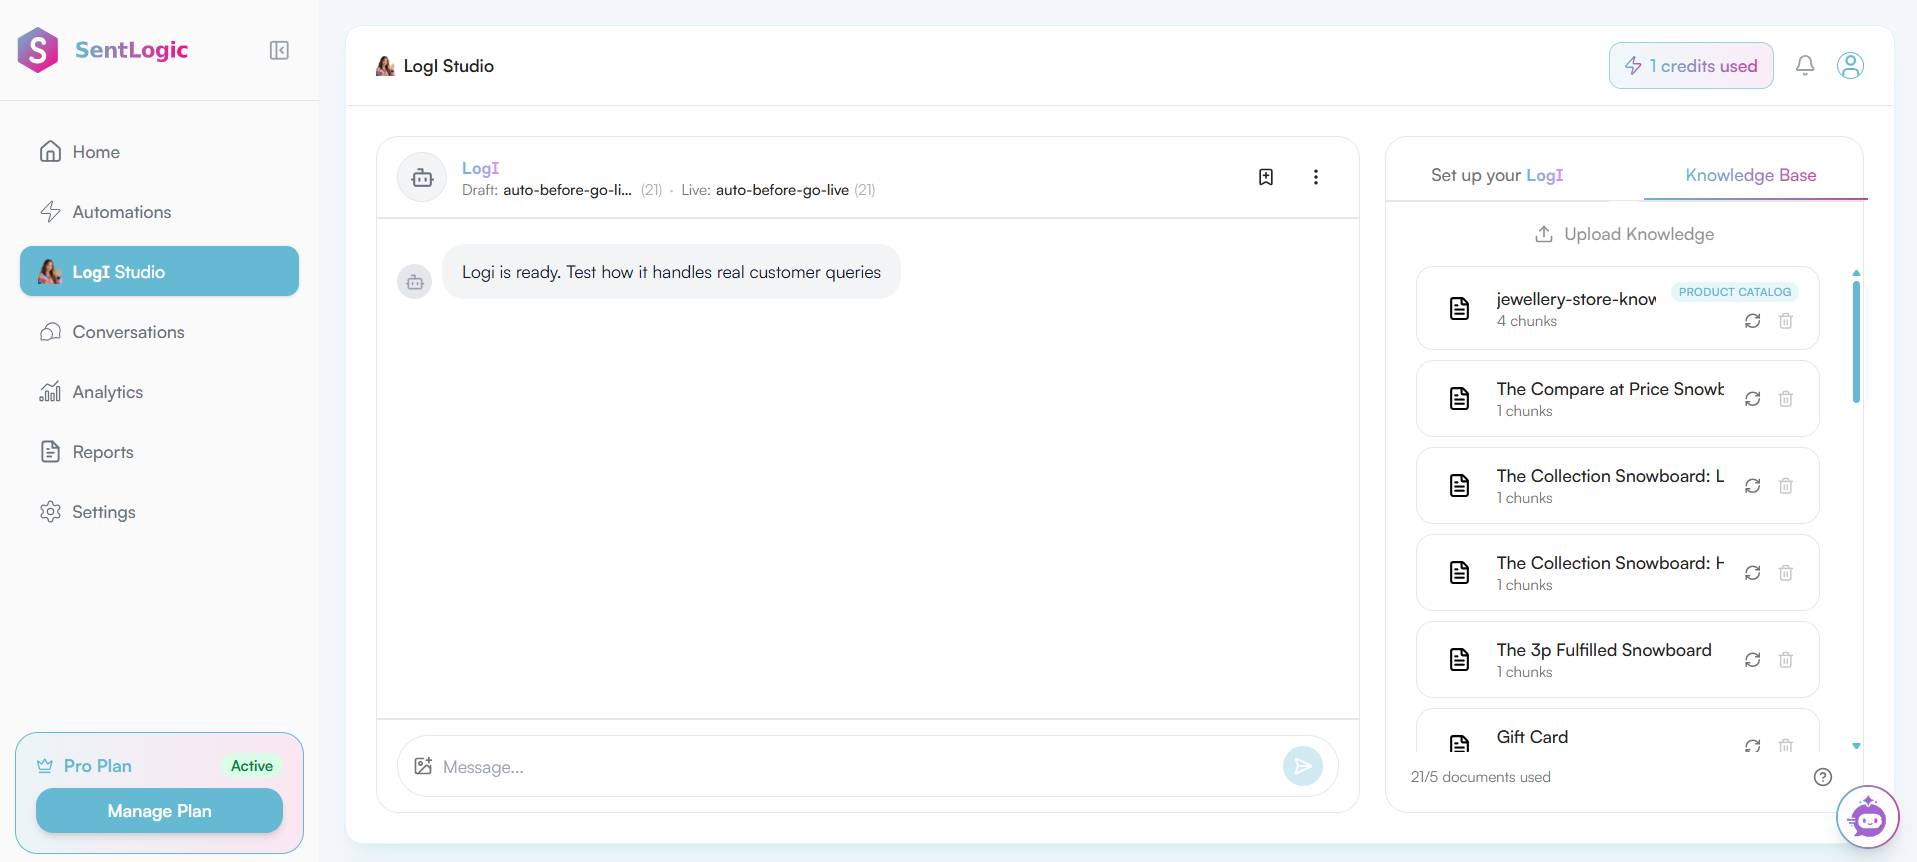The image size is (1917, 862).
Task: Delete The Collection Snowboard: L document
Action: click(x=1786, y=486)
